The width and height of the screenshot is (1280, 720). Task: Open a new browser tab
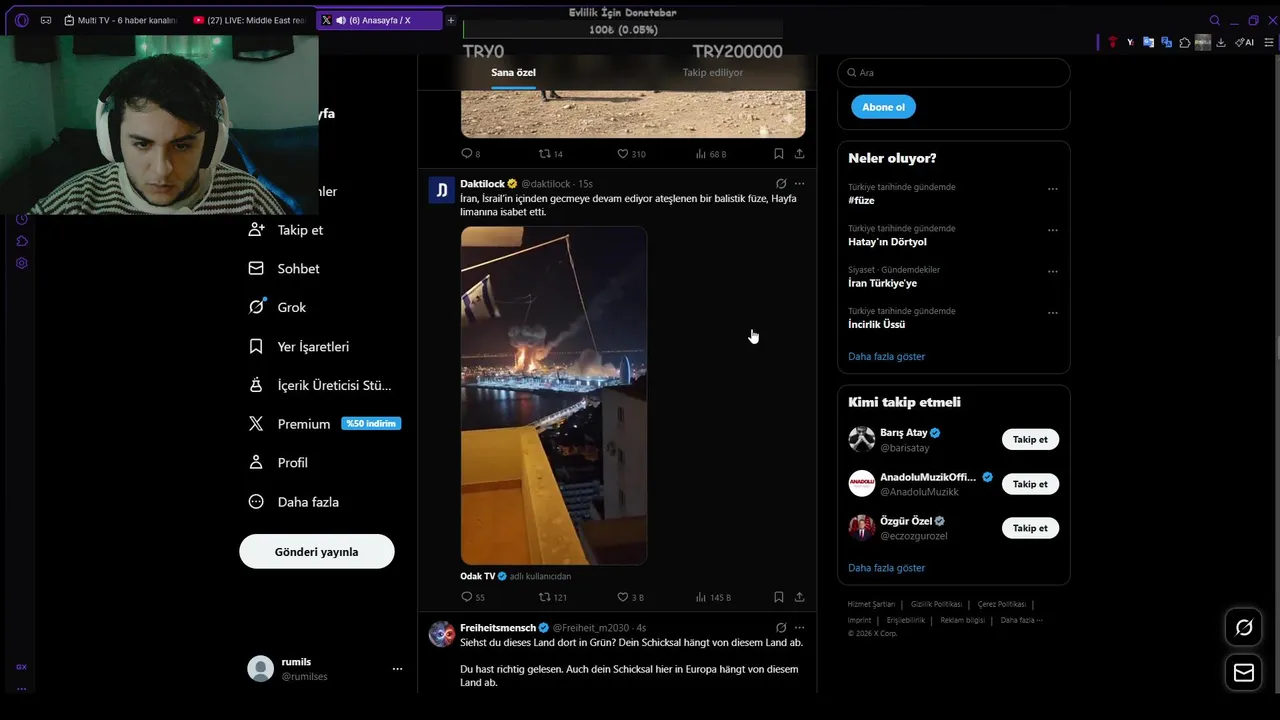[x=451, y=20]
